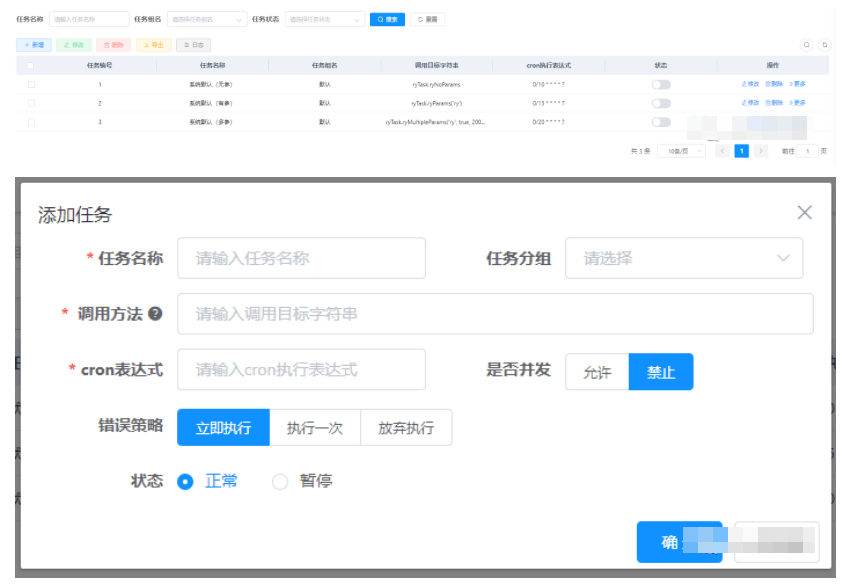The image size is (842, 585).
Task: Click the cron cell 0/15 * * * * ?
Action: [x=548, y=103]
